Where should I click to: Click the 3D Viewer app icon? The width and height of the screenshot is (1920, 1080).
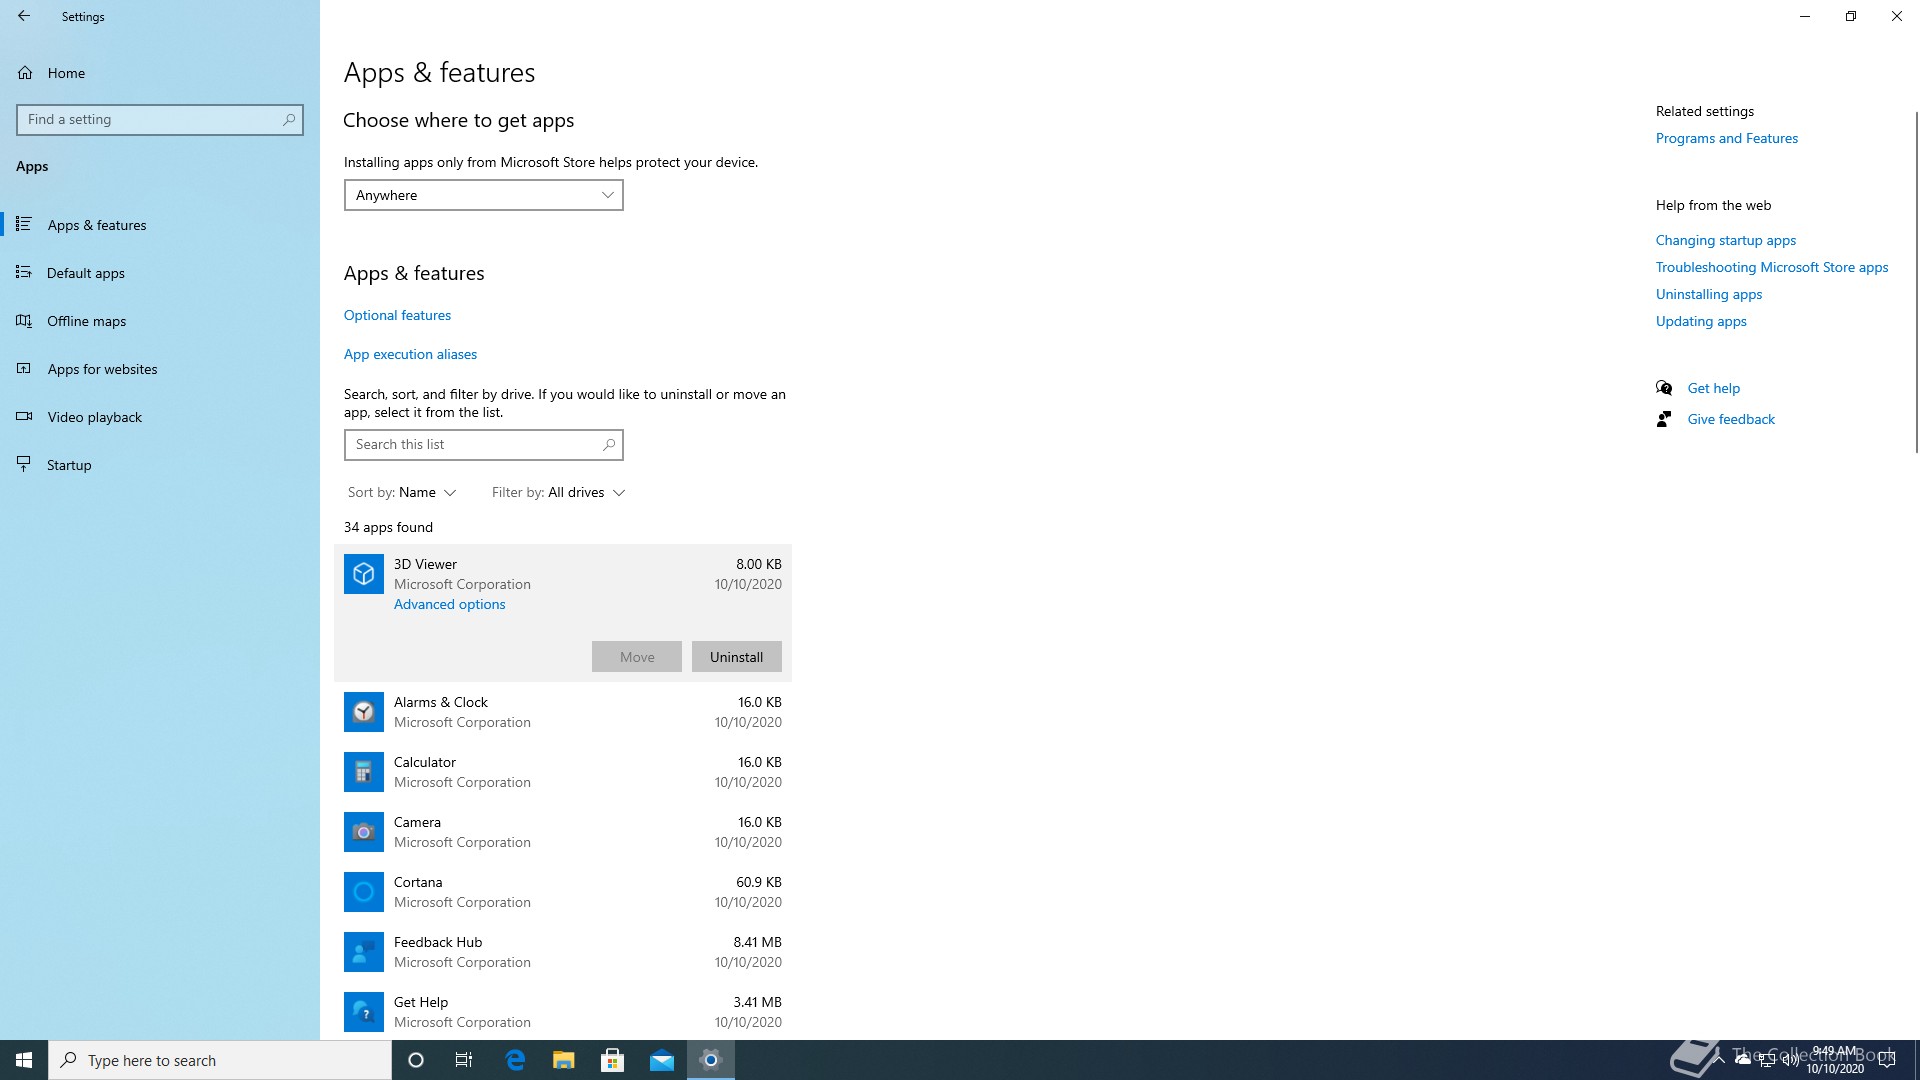pyautogui.click(x=363, y=574)
